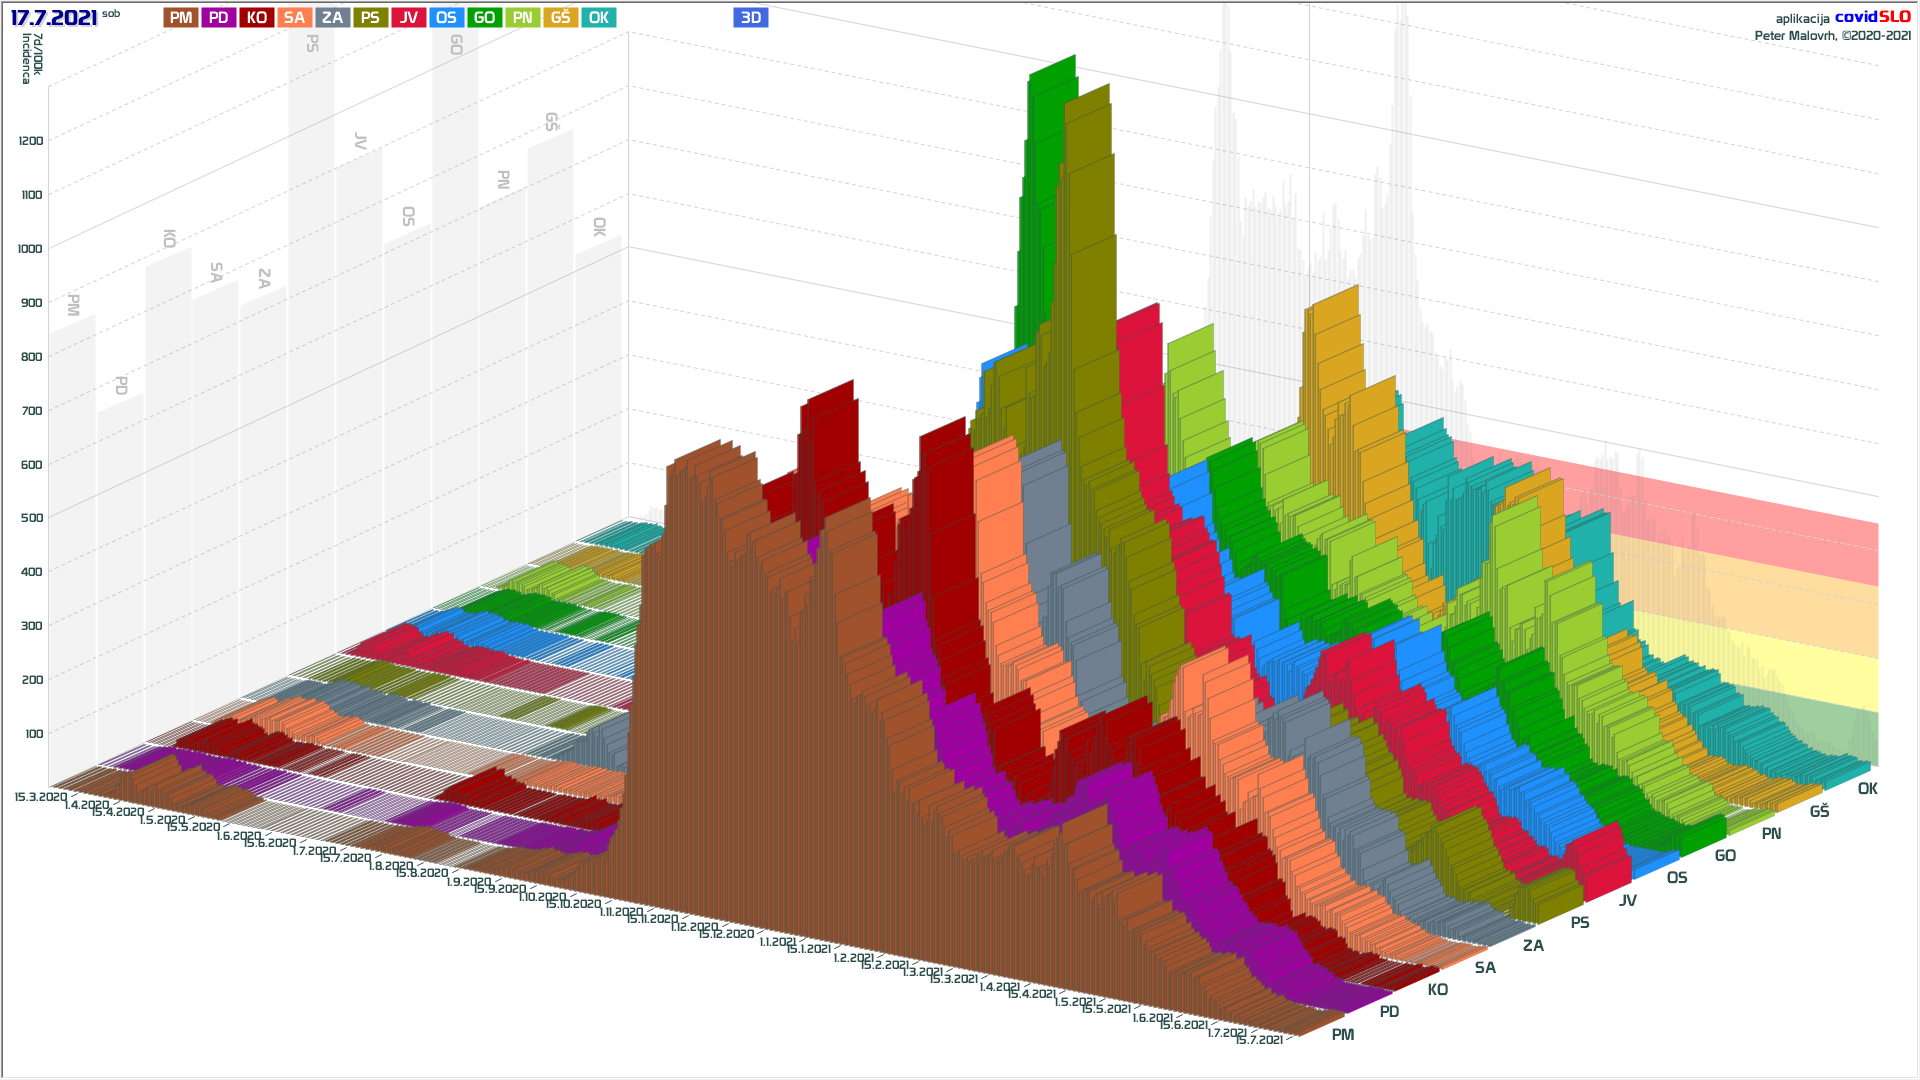1920x1080 pixels.
Task: Click the Peter Malovrh copyright text
Action: coord(1832,36)
